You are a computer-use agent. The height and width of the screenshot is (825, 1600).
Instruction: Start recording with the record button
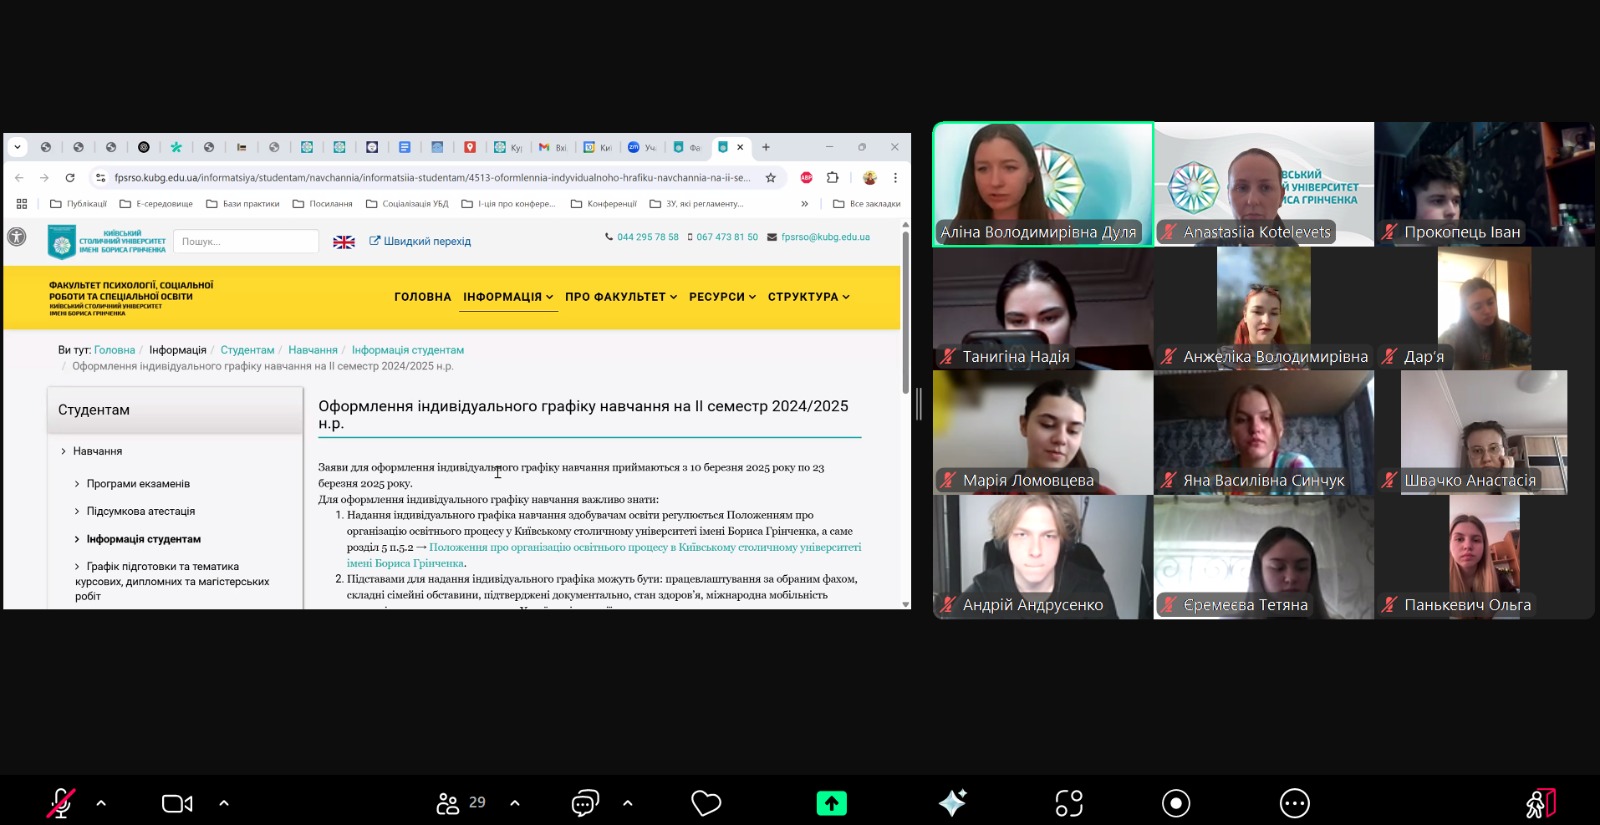pyautogui.click(x=1176, y=803)
